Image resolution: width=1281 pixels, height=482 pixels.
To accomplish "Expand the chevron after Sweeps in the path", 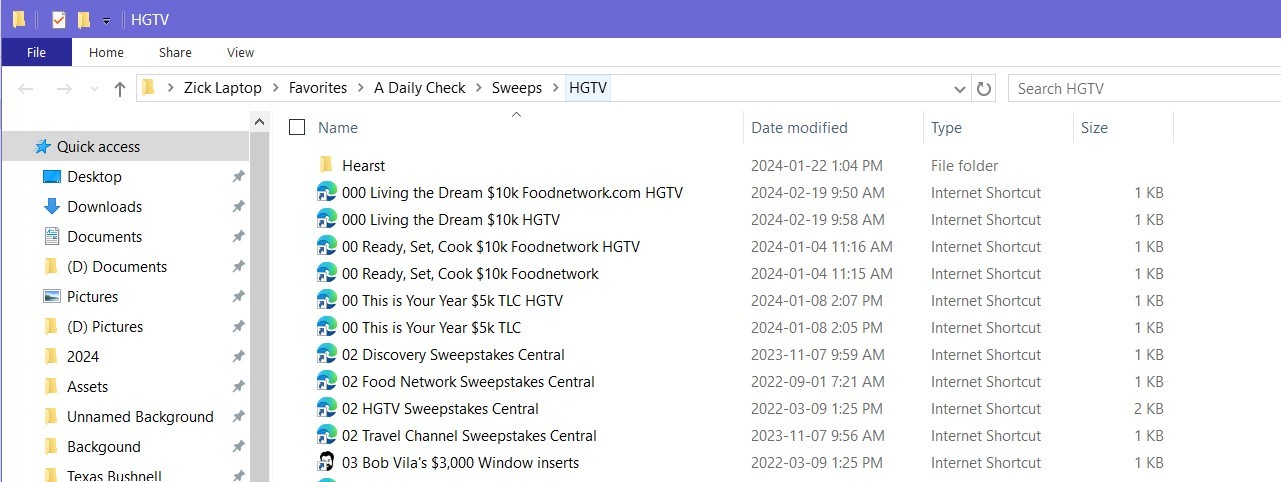I will pos(555,88).
